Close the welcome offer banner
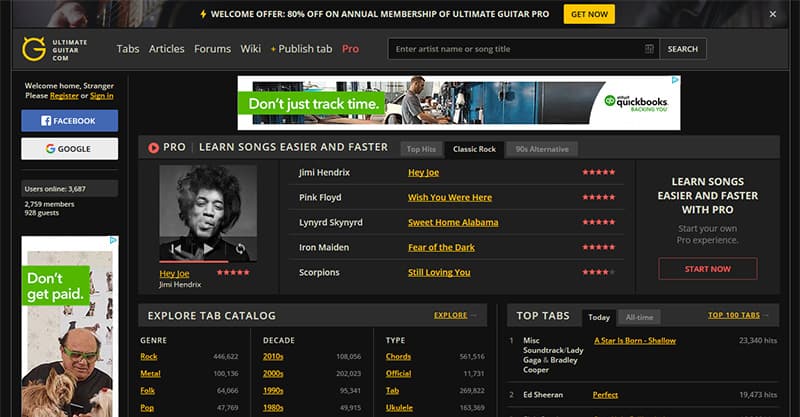This screenshot has width=800, height=417. click(772, 14)
